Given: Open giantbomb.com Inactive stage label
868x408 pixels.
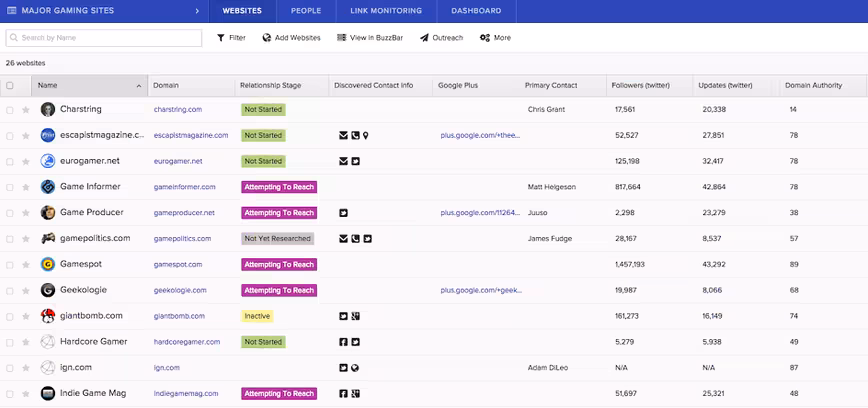Looking at the screenshot, I should click(x=257, y=316).
